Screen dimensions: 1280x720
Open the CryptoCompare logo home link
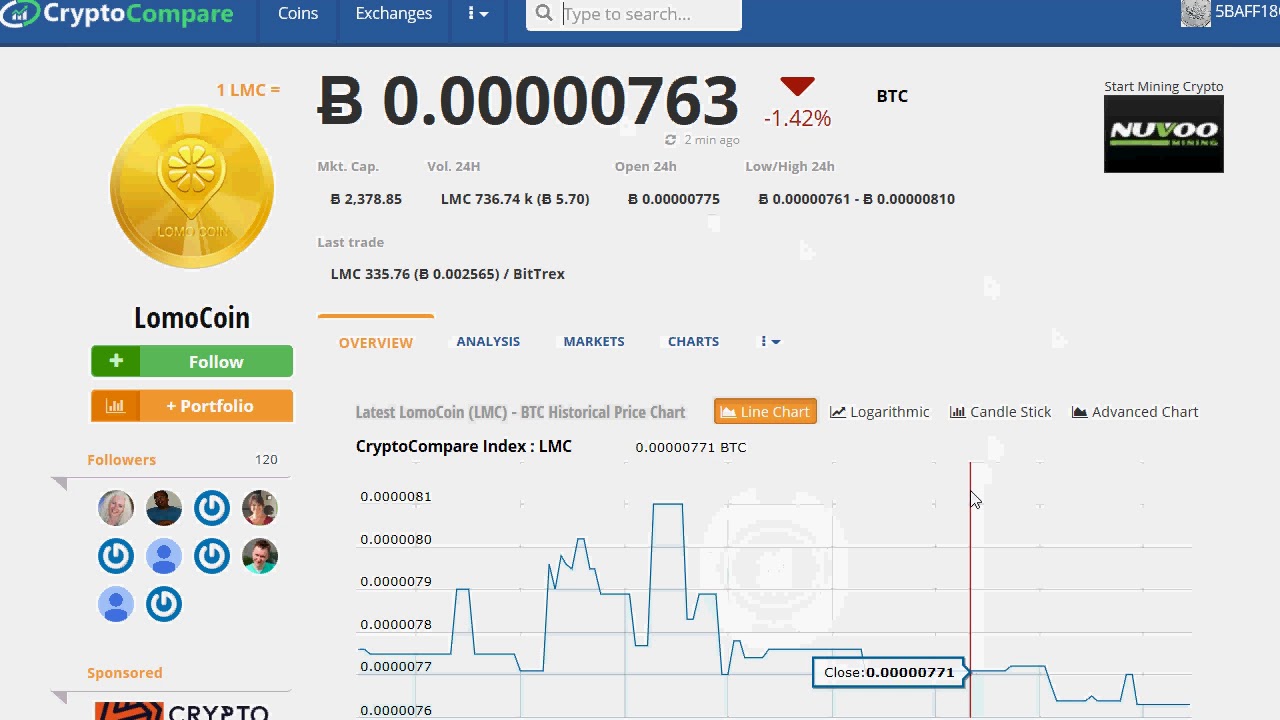[x=117, y=14]
